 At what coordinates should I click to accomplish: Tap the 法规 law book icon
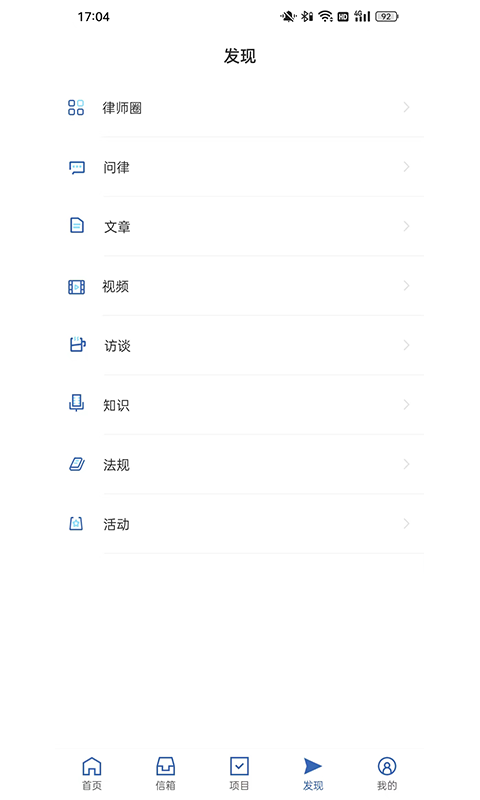[x=77, y=464]
